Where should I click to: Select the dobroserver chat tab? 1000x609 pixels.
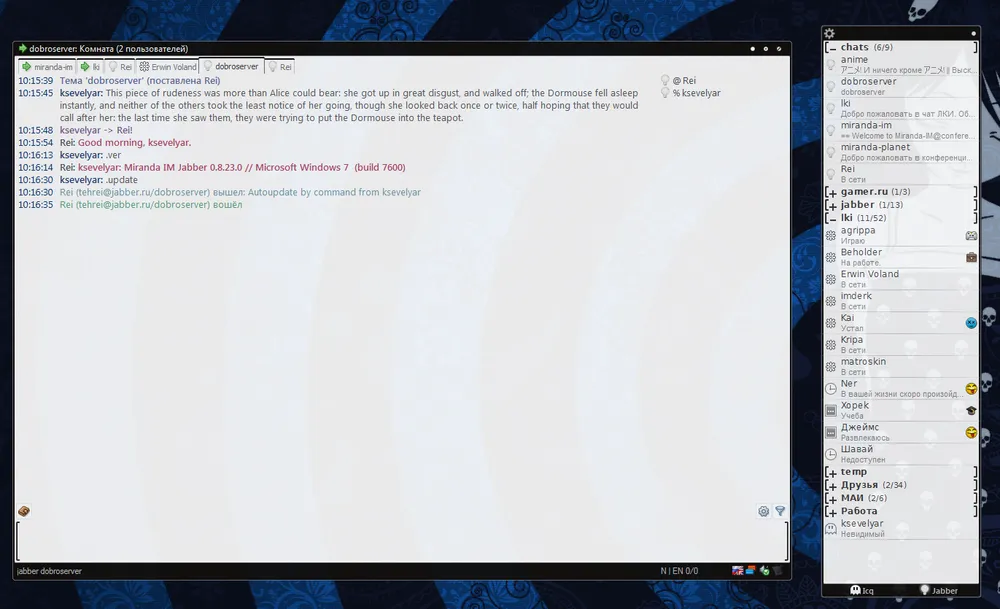point(232,66)
